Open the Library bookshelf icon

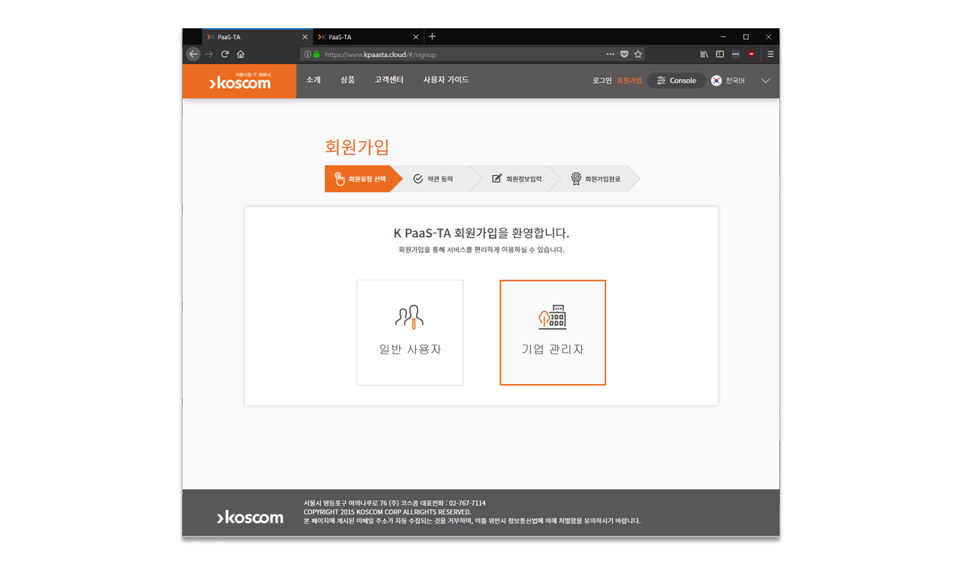point(704,54)
